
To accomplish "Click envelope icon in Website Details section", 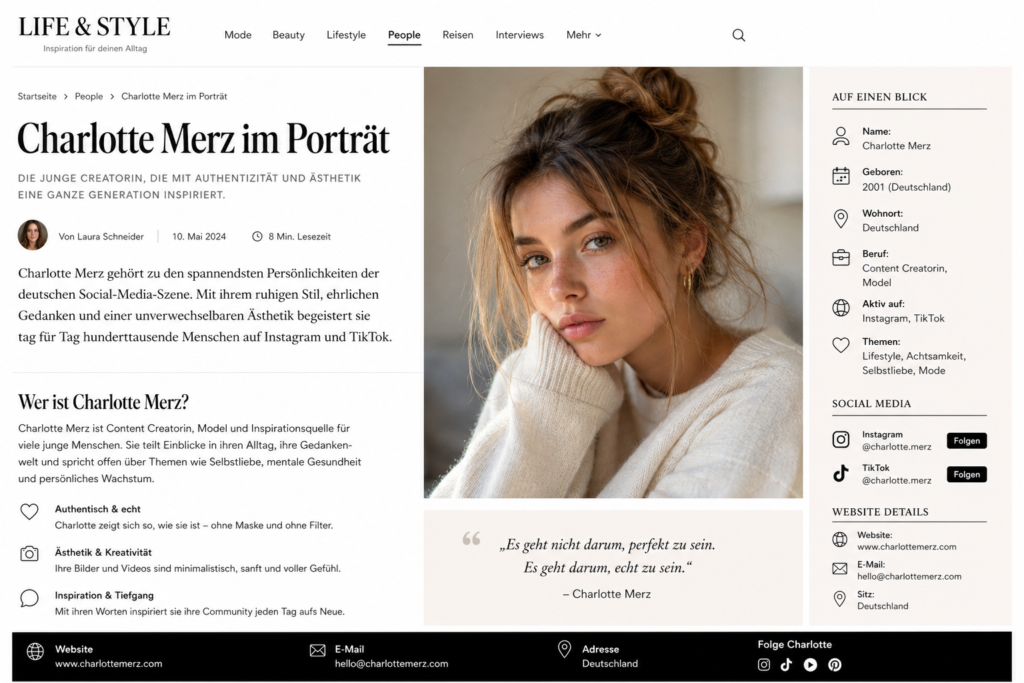I will tap(840, 569).
